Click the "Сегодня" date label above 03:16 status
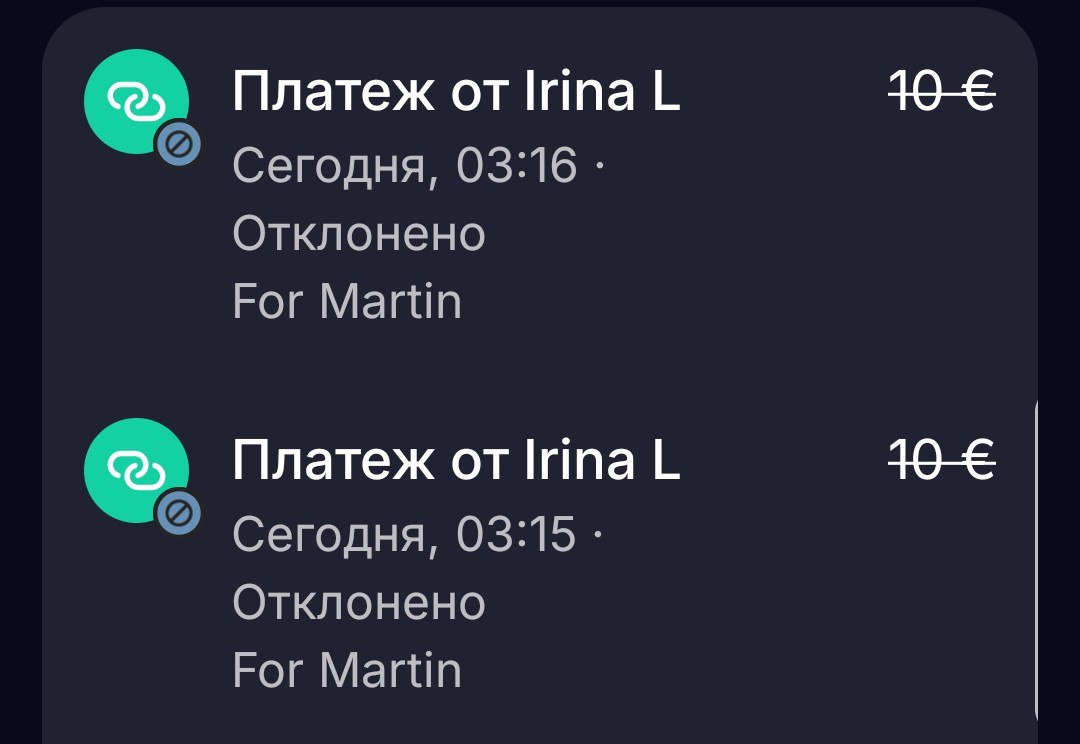Image resolution: width=1080 pixels, height=744 pixels. [335, 165]
